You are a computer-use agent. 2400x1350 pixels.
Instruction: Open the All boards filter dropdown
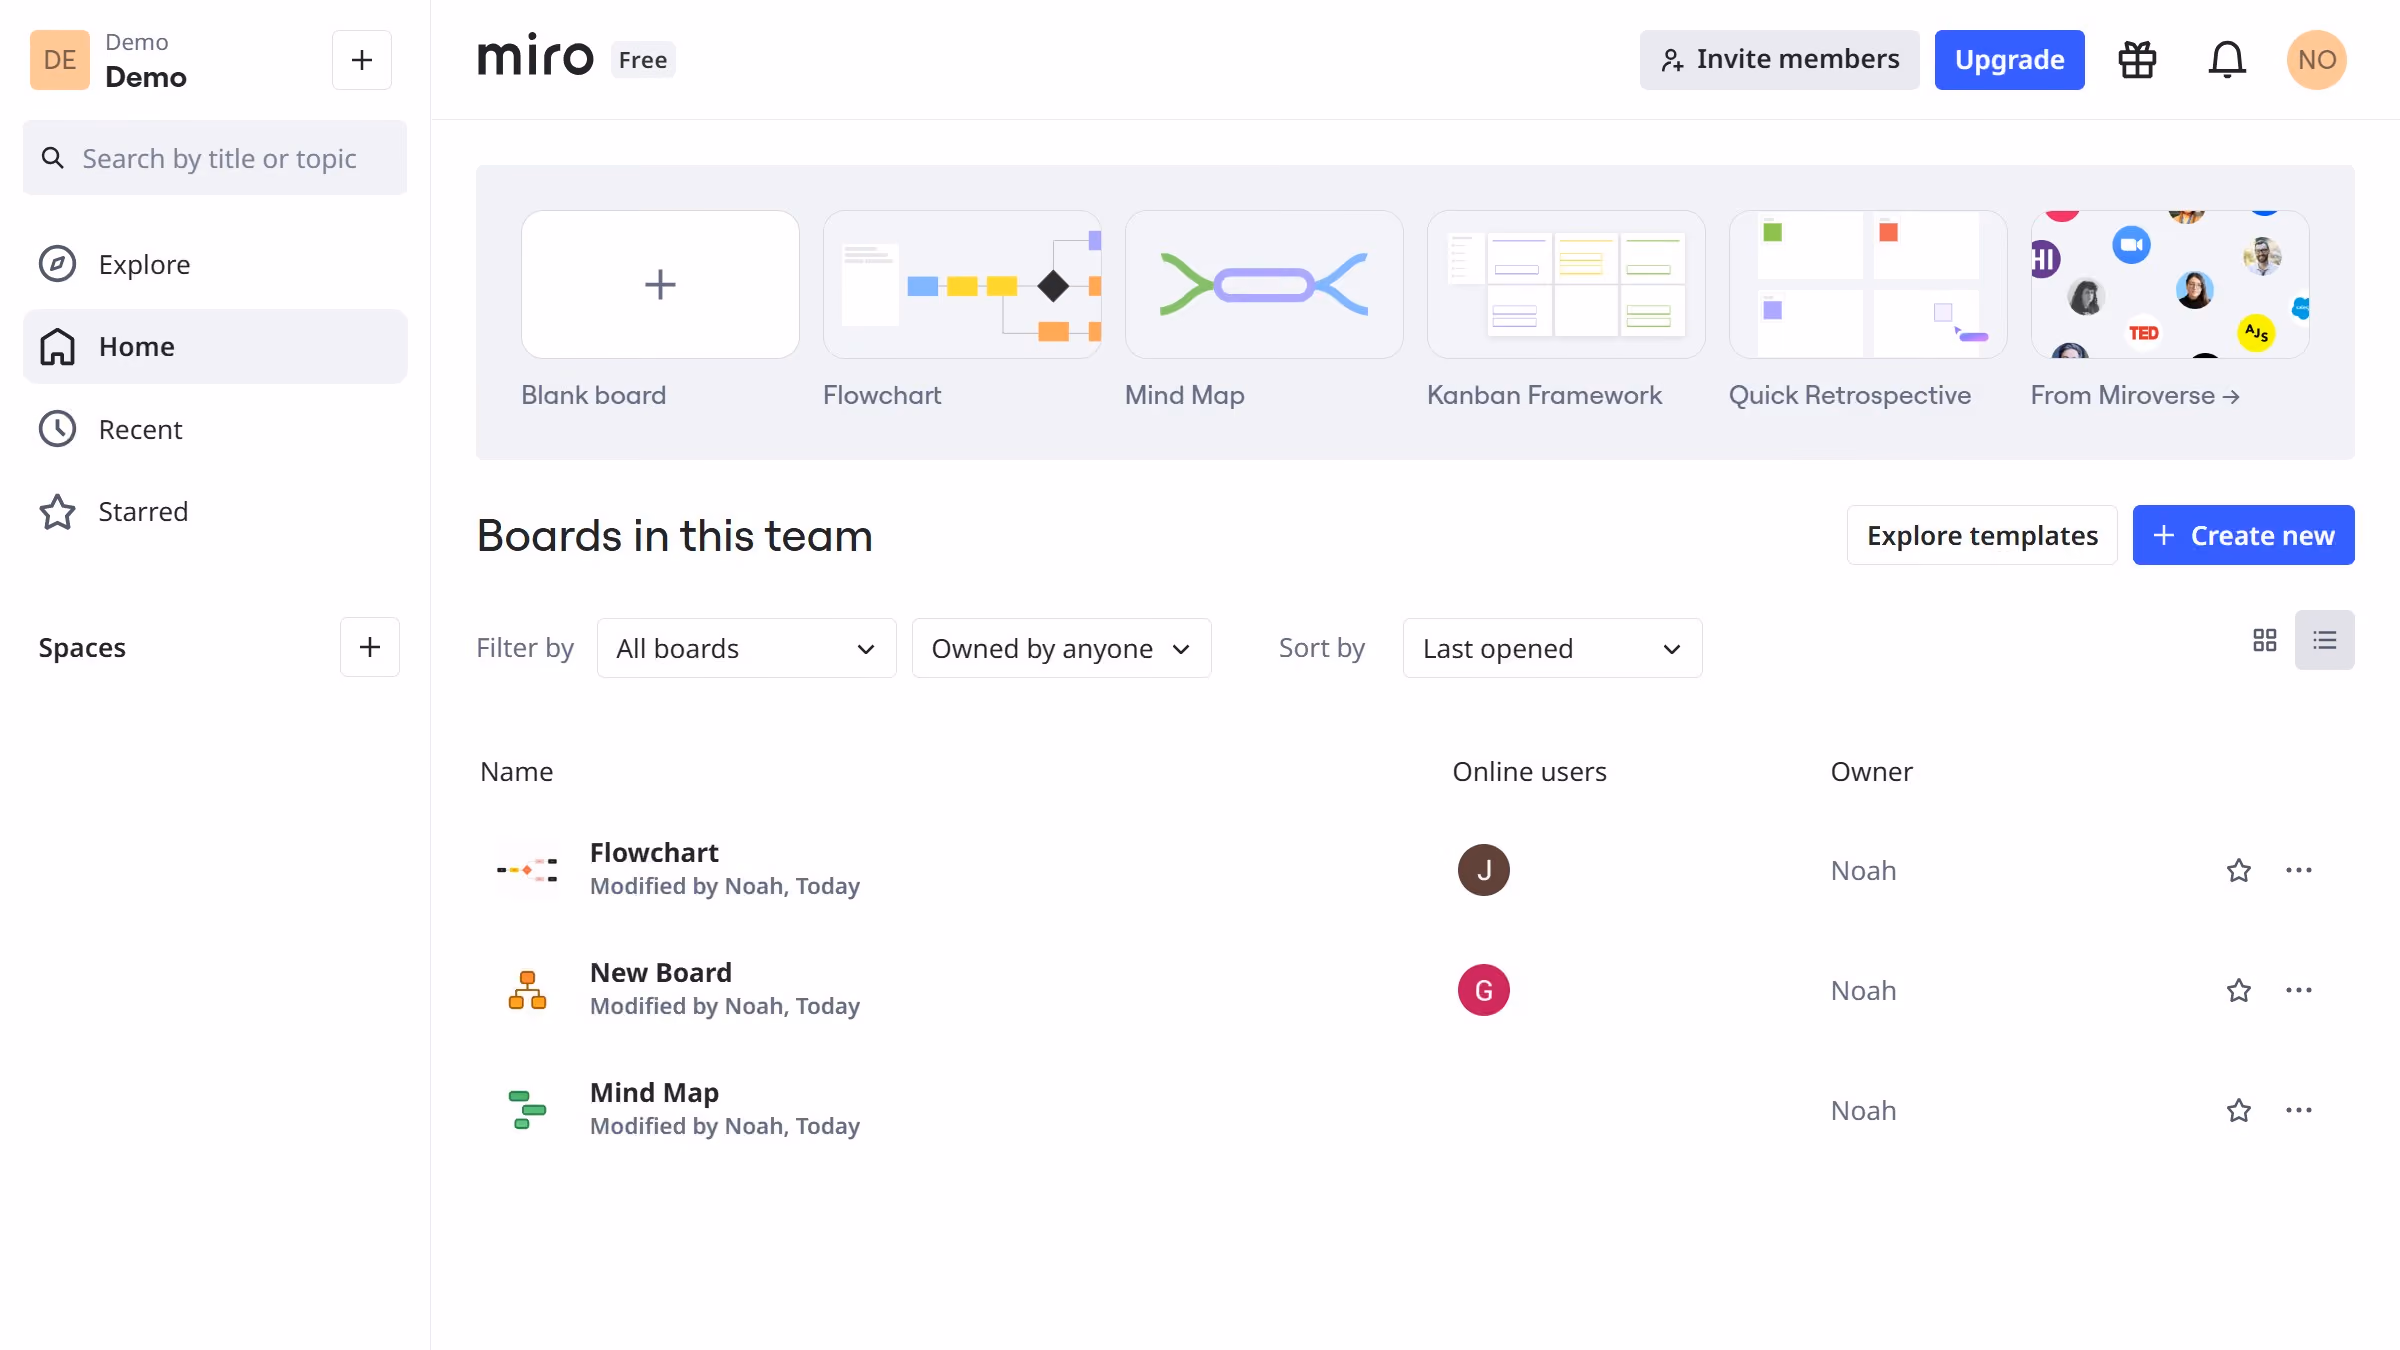[746, 648]
